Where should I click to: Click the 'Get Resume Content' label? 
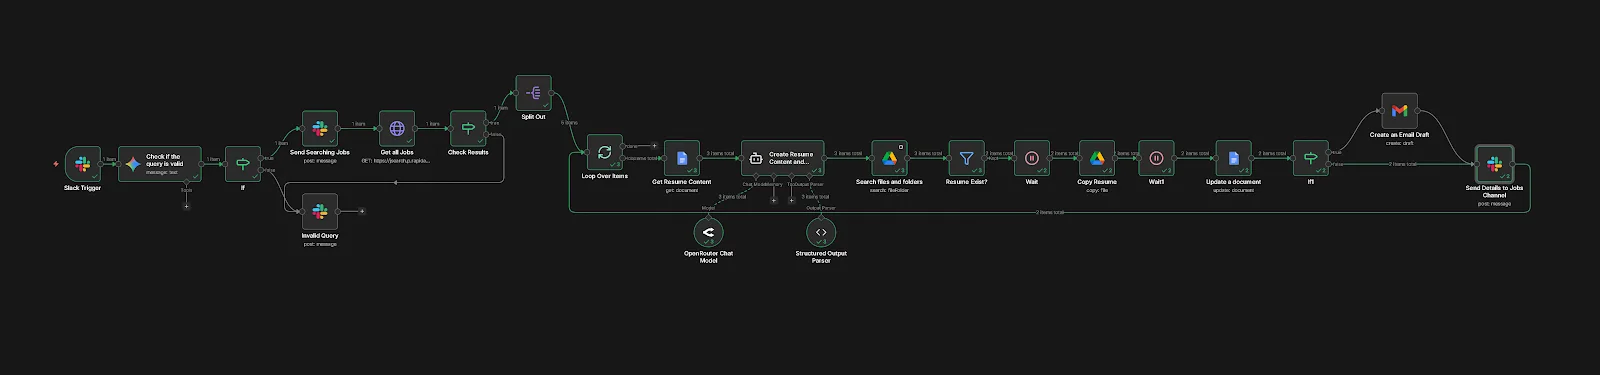tap(682, 182)
